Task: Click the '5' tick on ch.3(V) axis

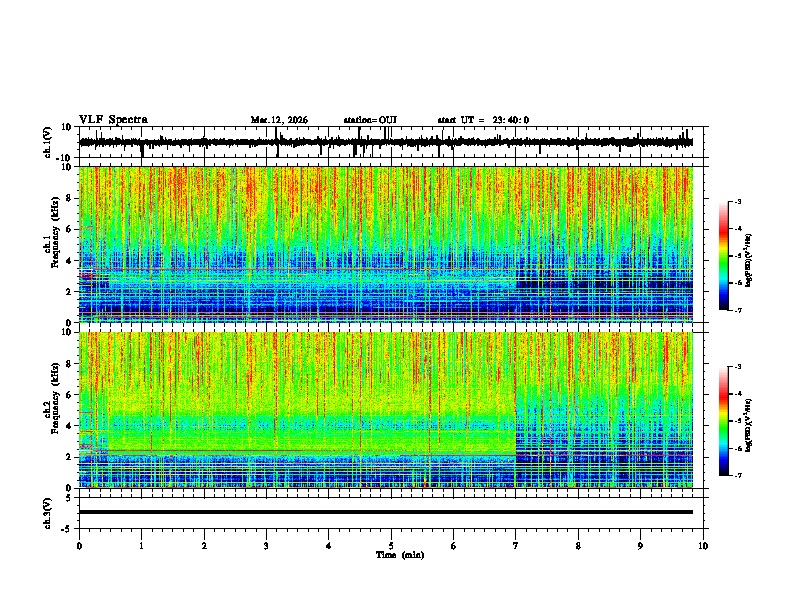Action: click(70, 498)
